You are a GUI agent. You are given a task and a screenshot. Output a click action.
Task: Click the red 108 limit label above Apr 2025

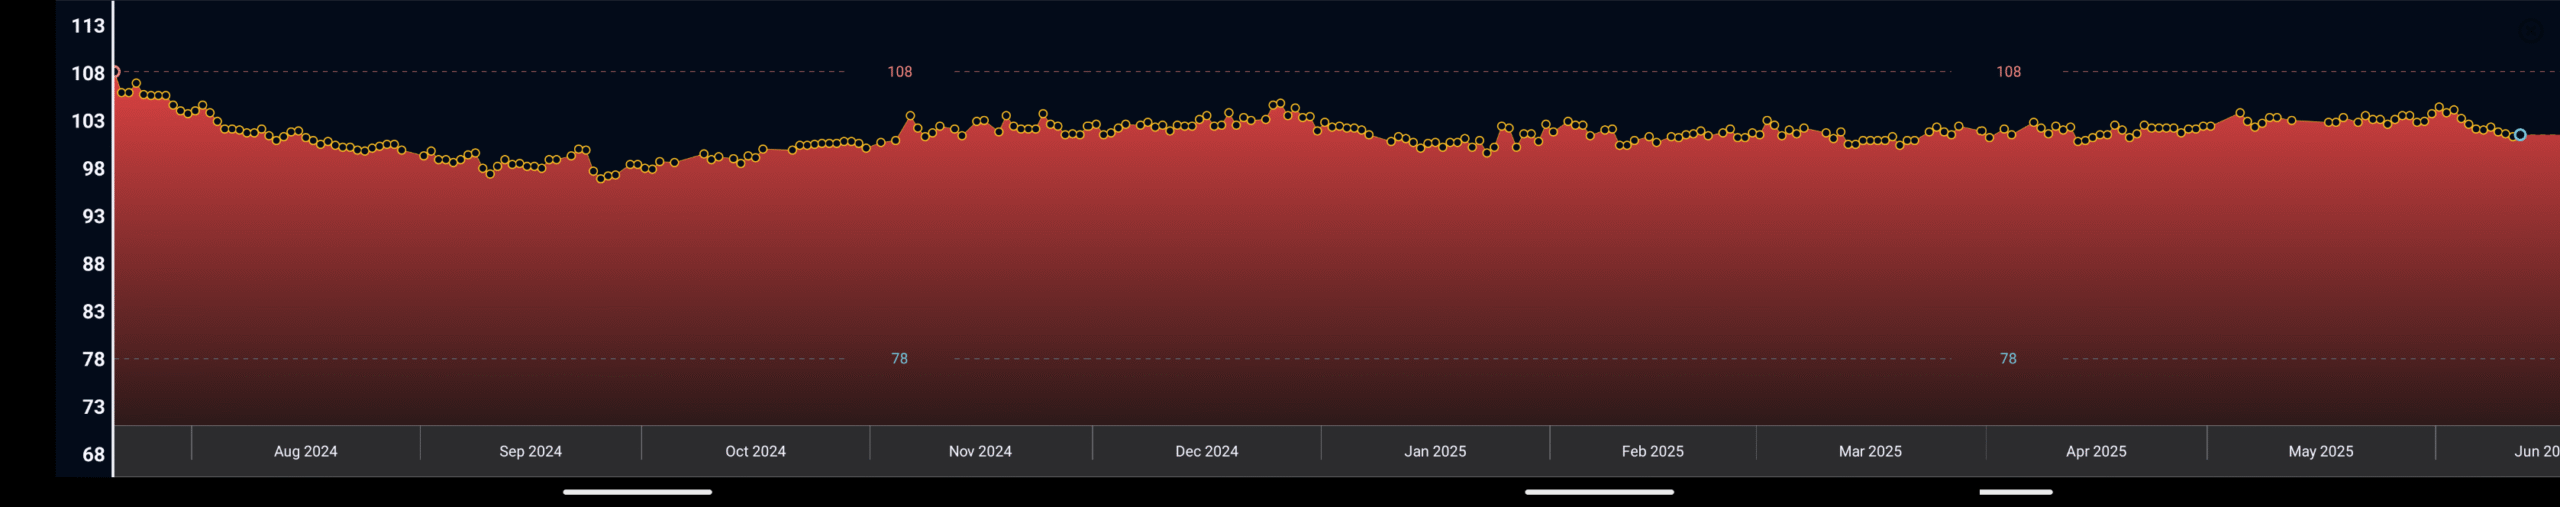pos(2008,72)
